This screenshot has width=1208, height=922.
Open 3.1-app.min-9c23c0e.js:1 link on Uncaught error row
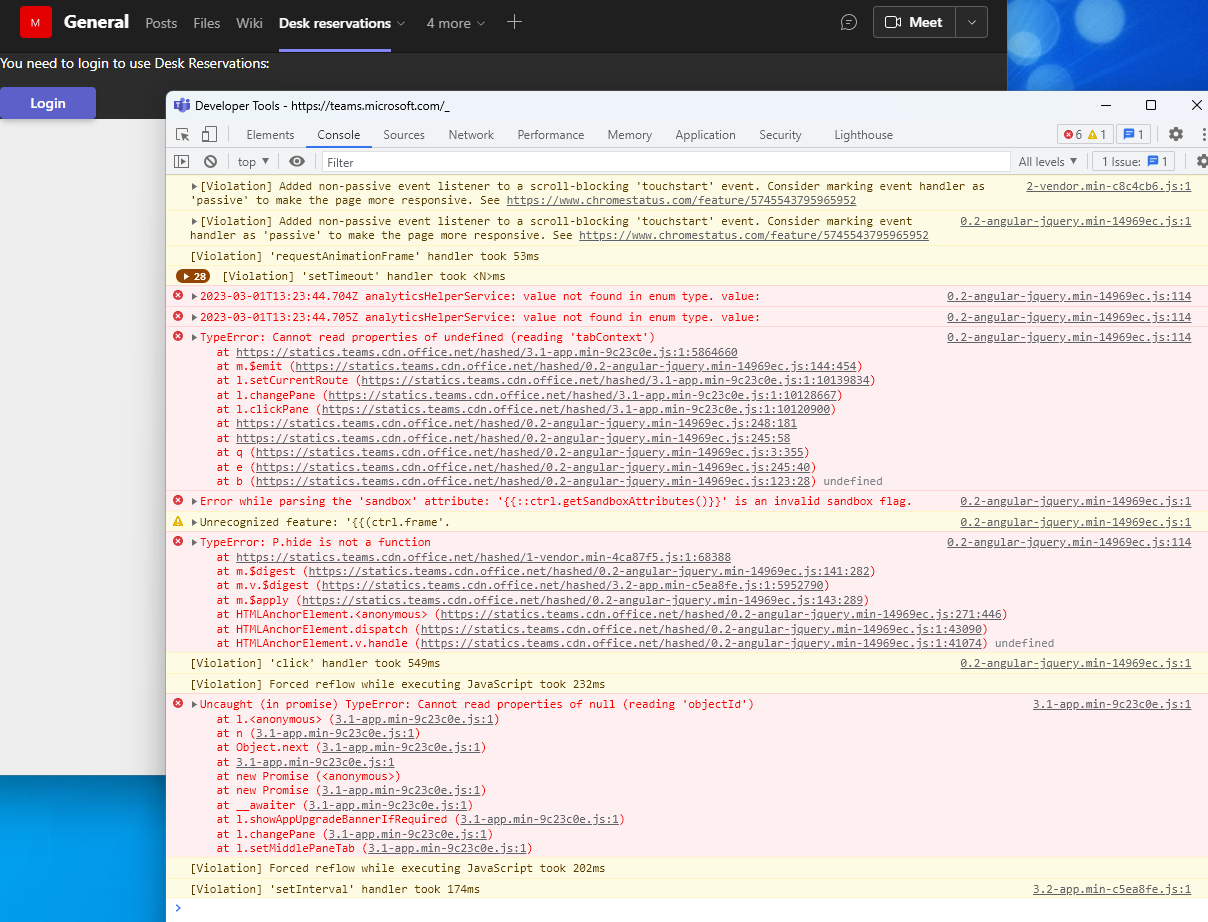click(1112, 704)
